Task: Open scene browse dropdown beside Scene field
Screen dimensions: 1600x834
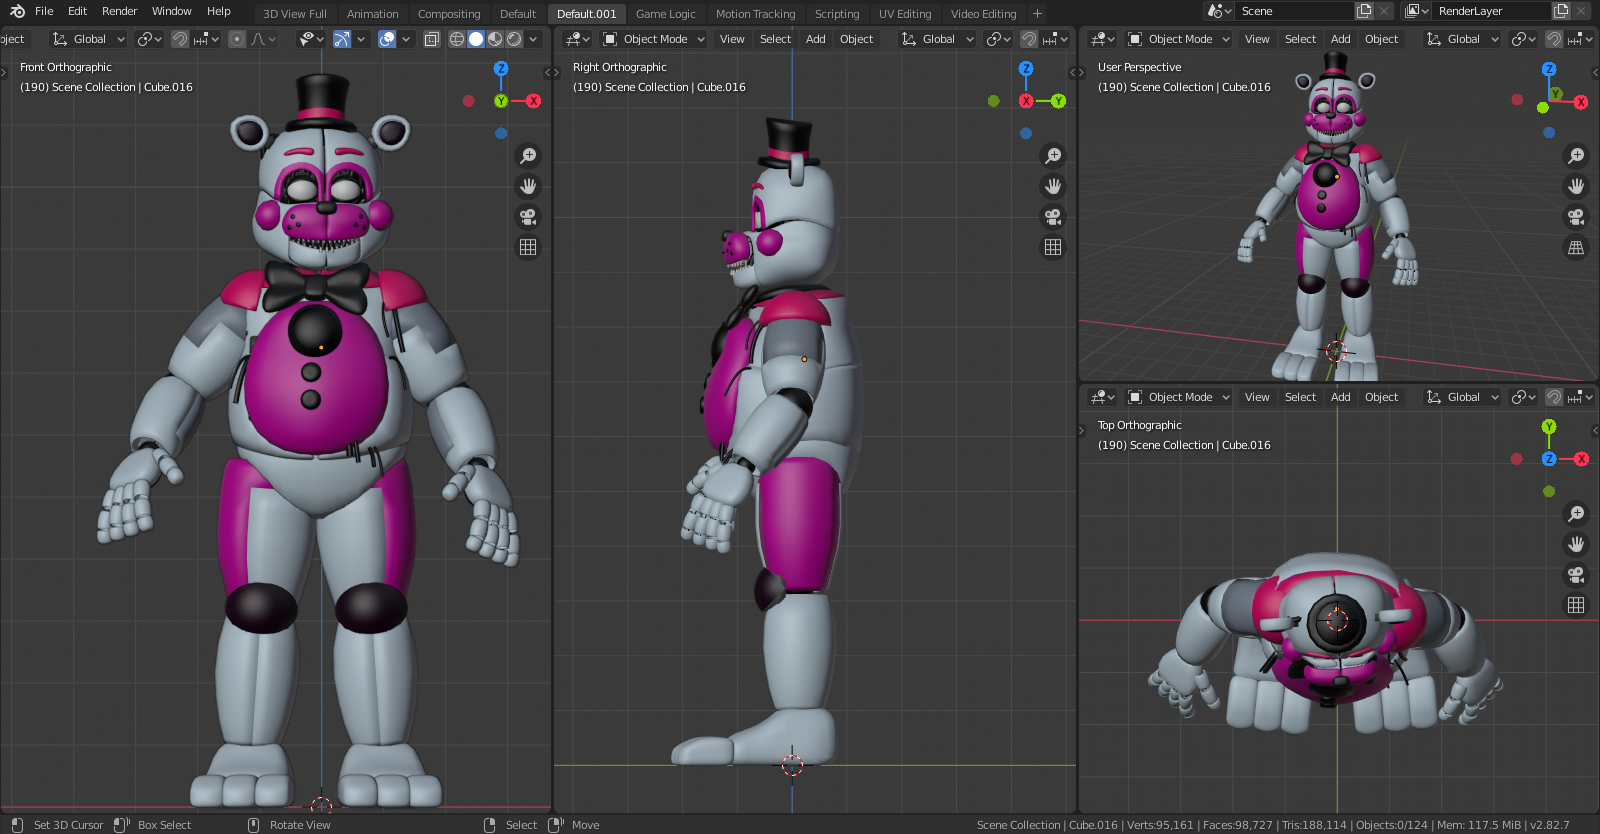Action: pos(1220,11)
